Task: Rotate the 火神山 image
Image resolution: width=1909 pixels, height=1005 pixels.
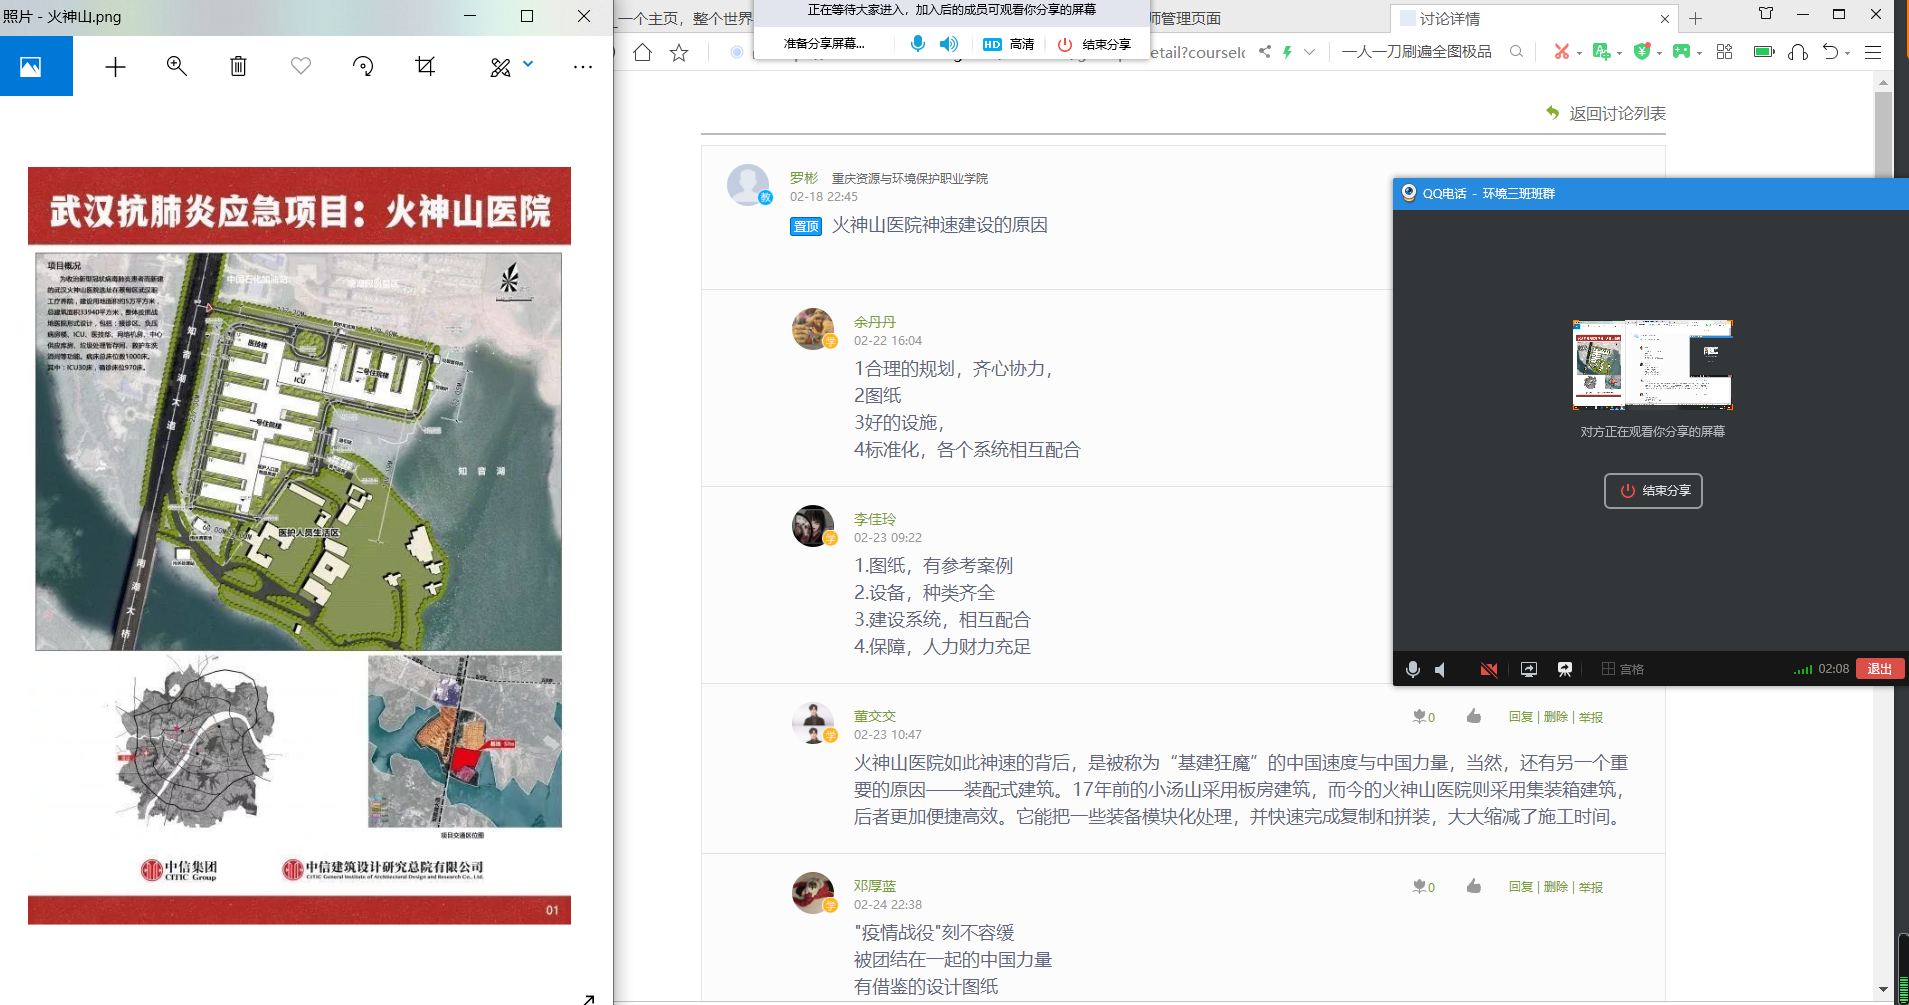Action: [363, 66]
